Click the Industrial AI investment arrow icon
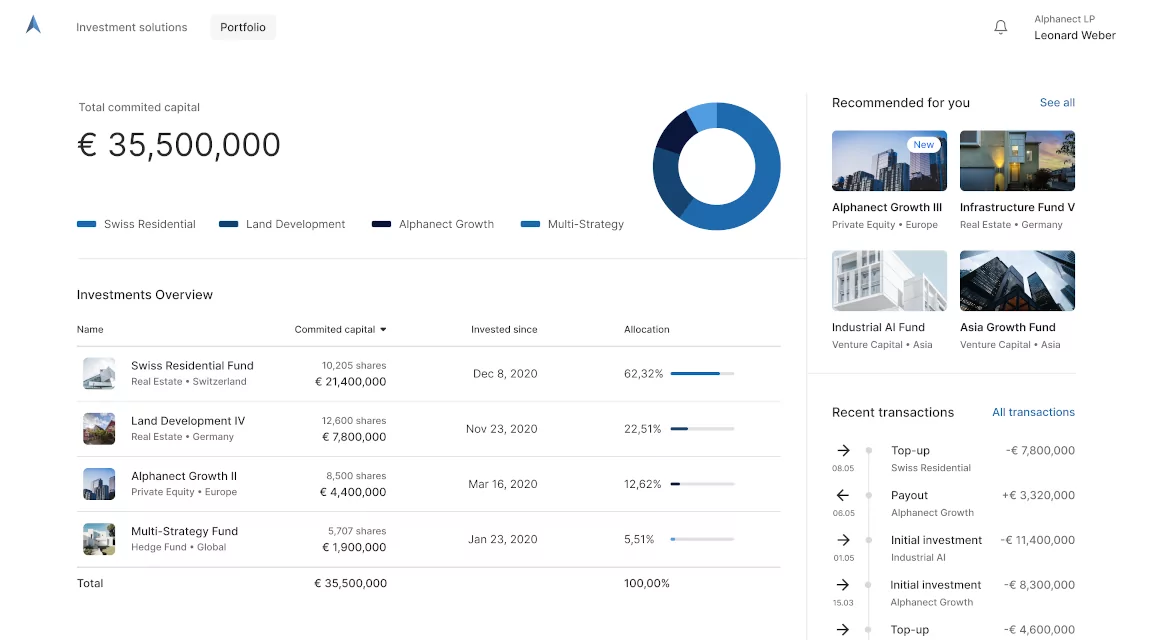Screen dimensions: 1152x640 click(x=843, y=540)
